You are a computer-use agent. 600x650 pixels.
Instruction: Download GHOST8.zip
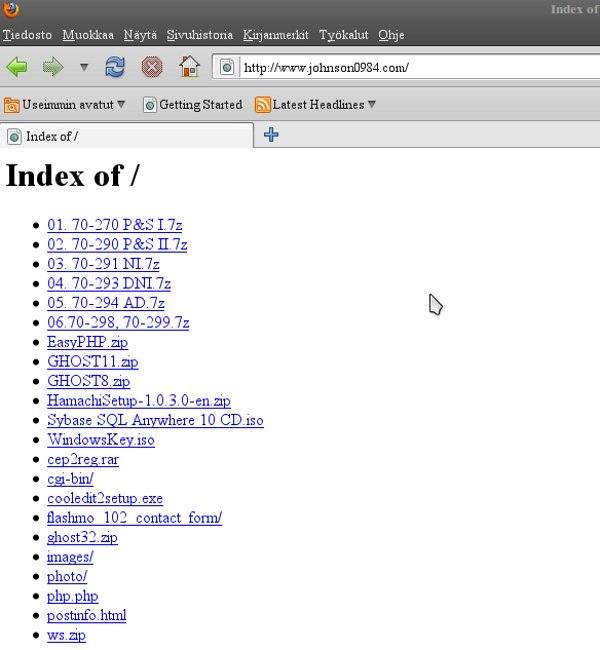click(88, 381)
